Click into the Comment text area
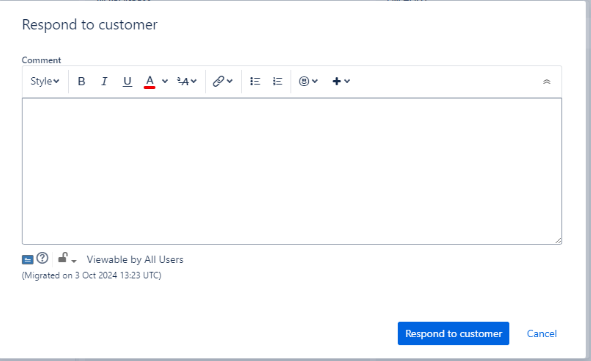Viewport: 591px width, 361px height. tap(292, 171)
